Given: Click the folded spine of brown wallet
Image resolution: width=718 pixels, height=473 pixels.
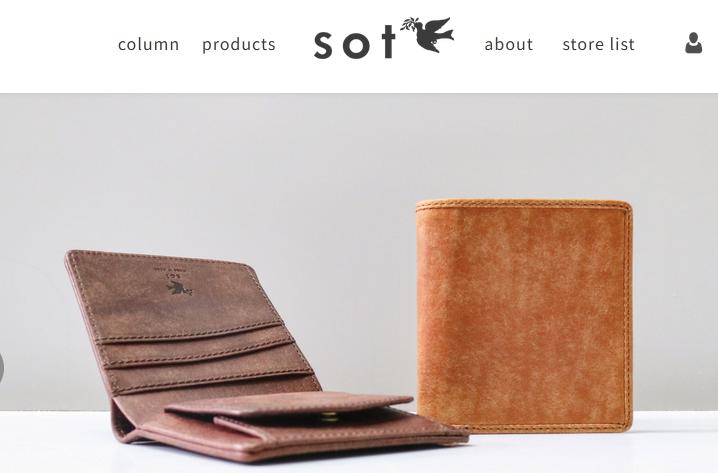Looking at the screenshot, I should coord(123,421).
